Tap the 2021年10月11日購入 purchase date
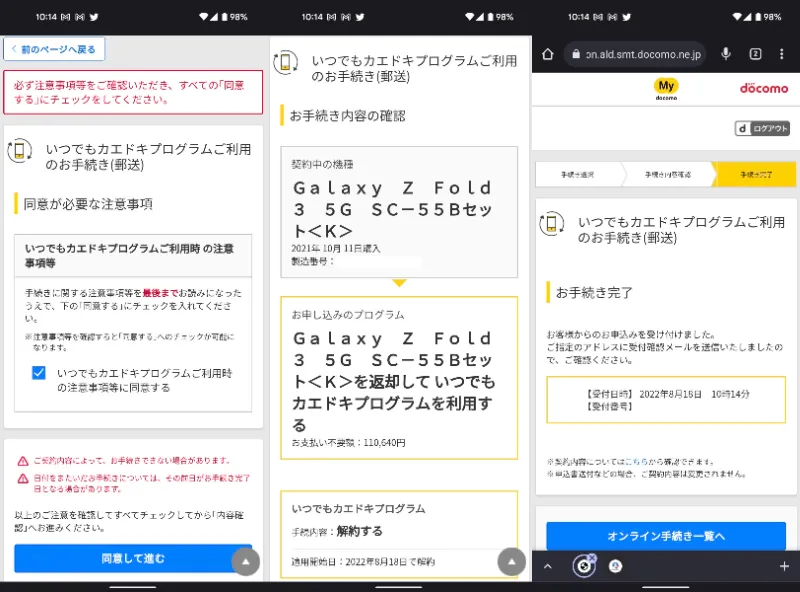 point(336,249)
